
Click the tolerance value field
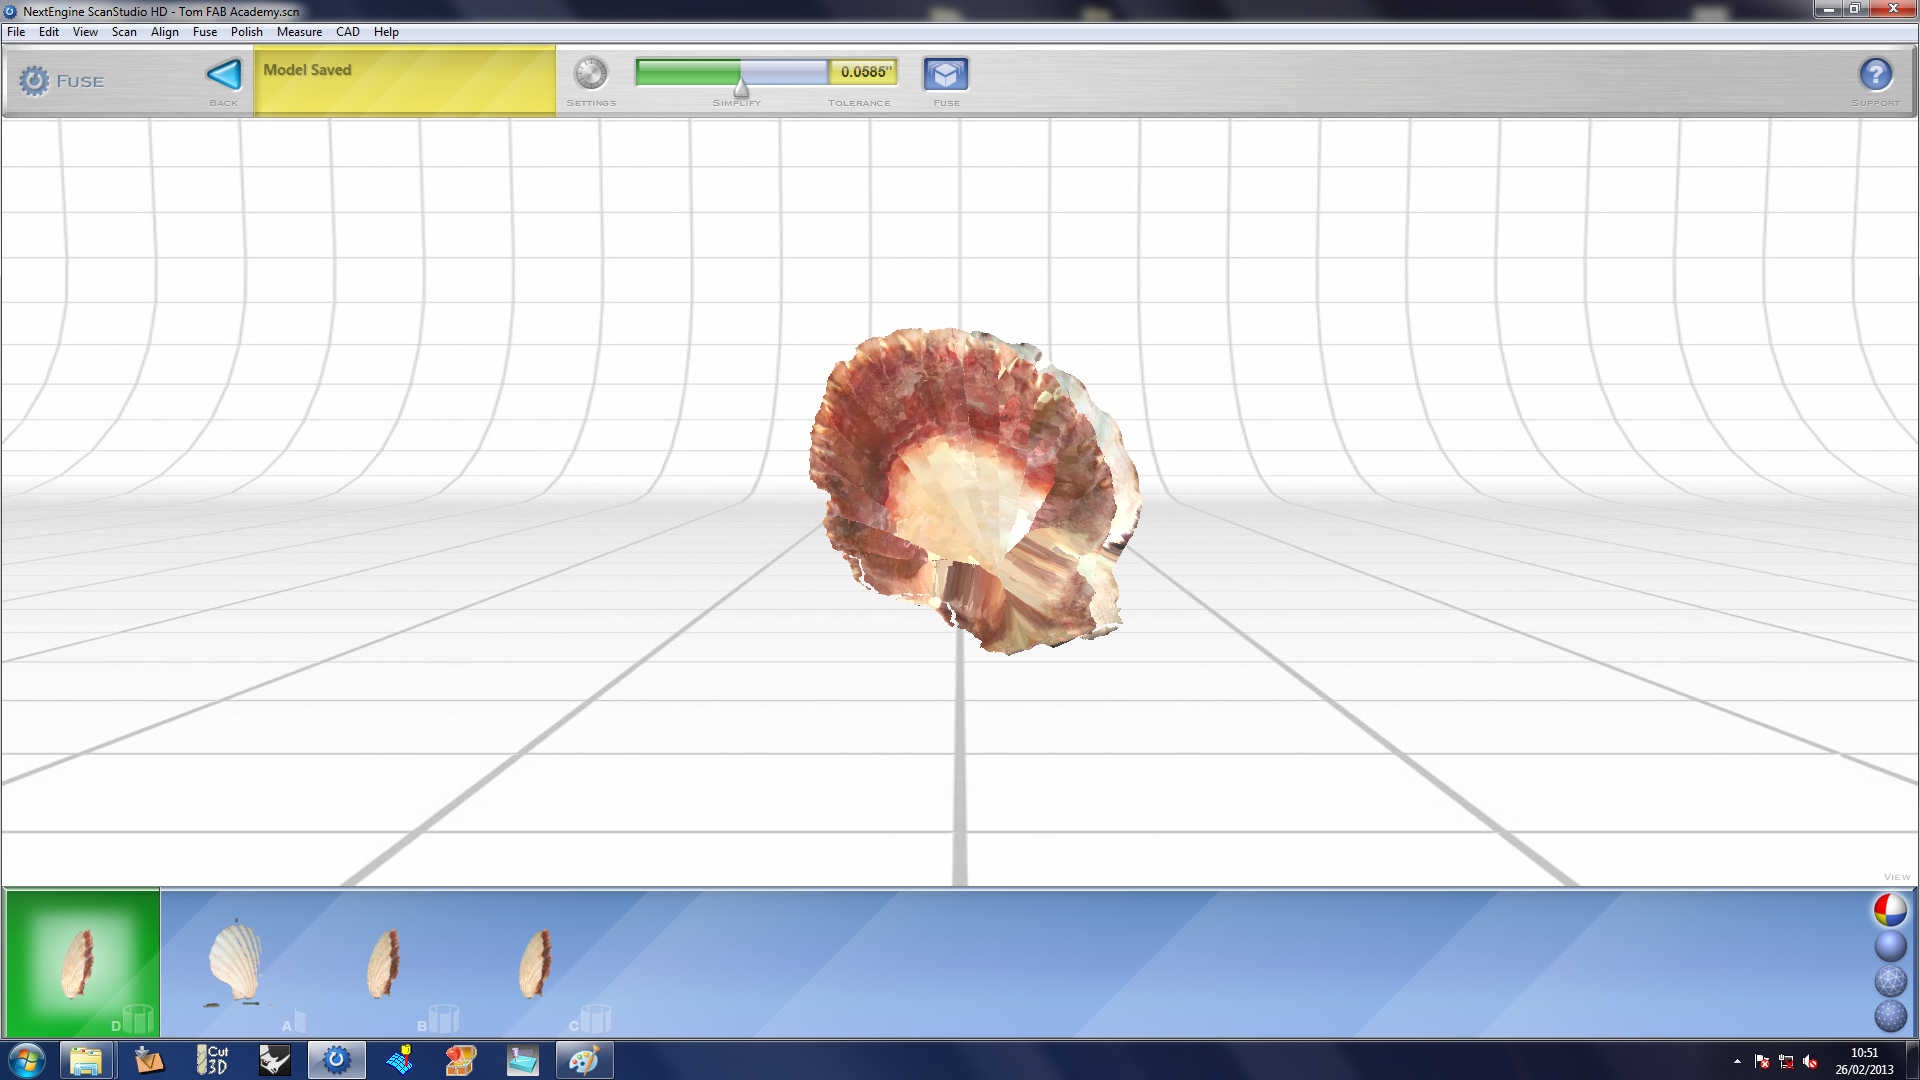coord(864,72)
